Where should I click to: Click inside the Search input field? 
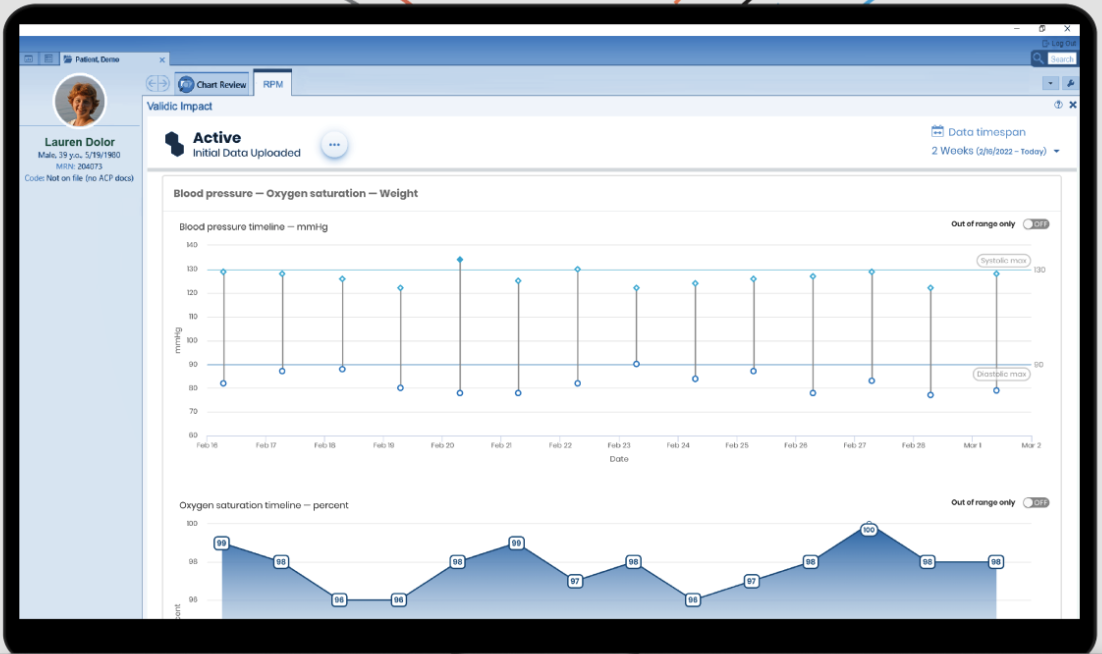[1062, 58]
